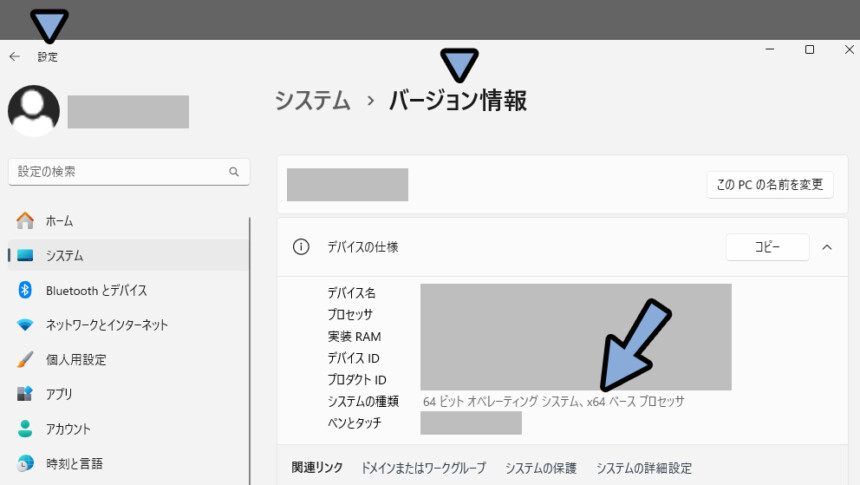Click the 個人用設定 paintbrush icon
The width and height of the screenshot is (860, 485).
coord(25,359)
